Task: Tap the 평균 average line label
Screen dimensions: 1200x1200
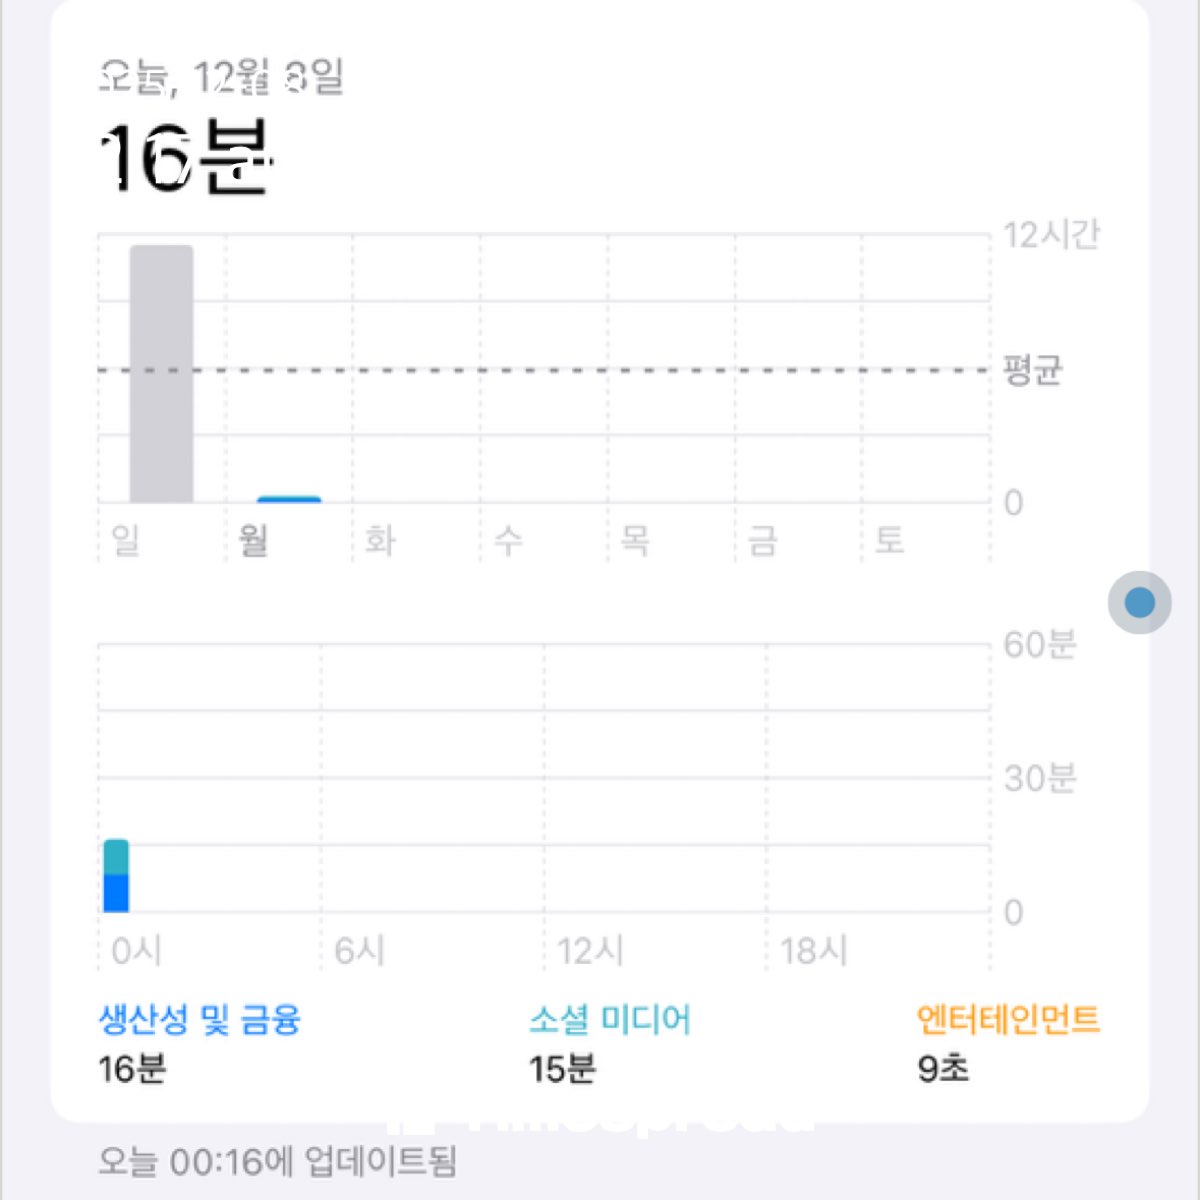Action: point(1033,370)
